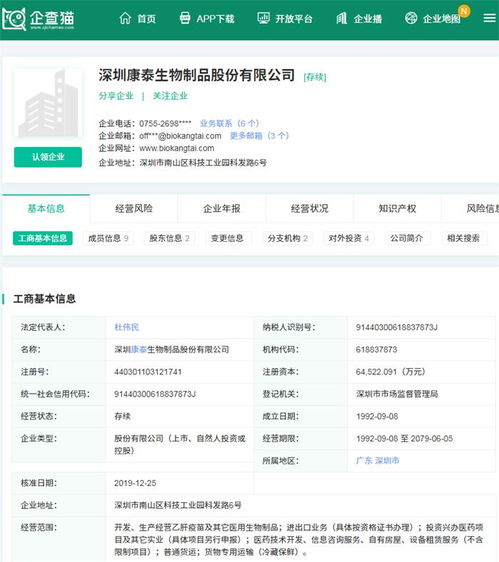Open 业务联系 (6个) link
The height and width of the screenshot is (562, 499).
click(x=229, y=124)
